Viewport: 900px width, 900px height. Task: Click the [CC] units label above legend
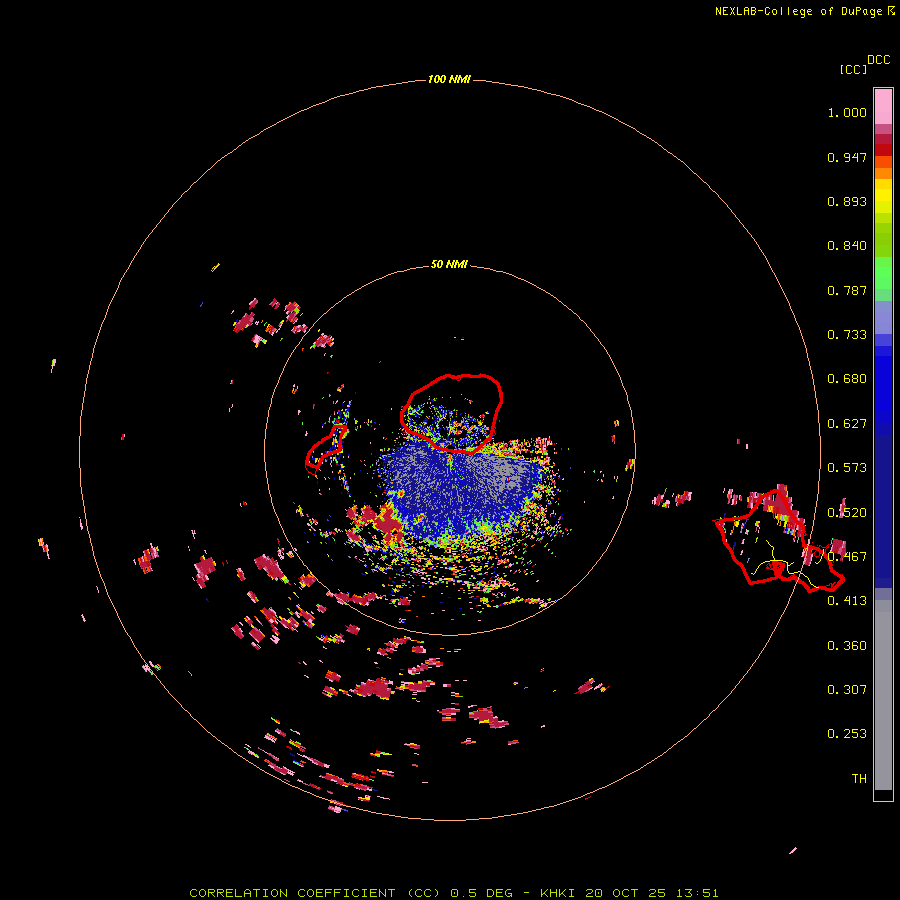pos(853,69)
